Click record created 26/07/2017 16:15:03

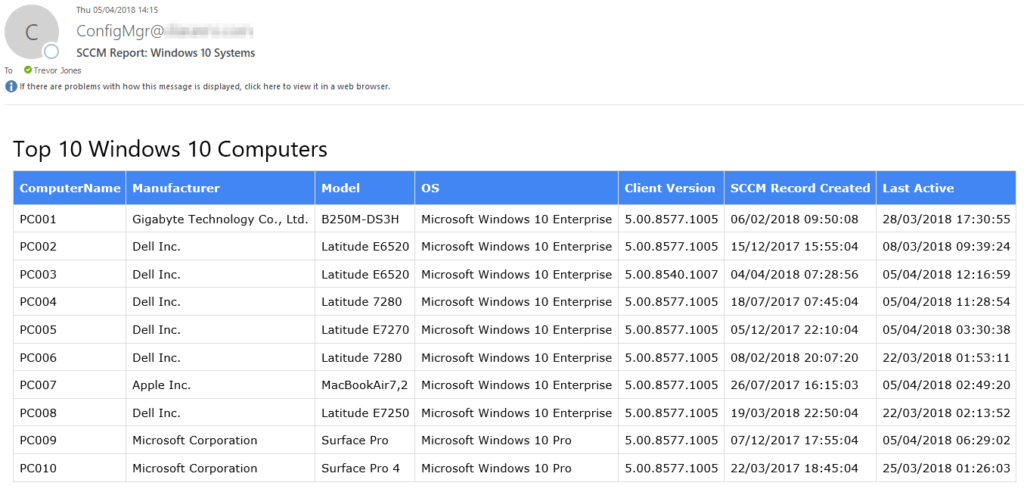[800, 385]
